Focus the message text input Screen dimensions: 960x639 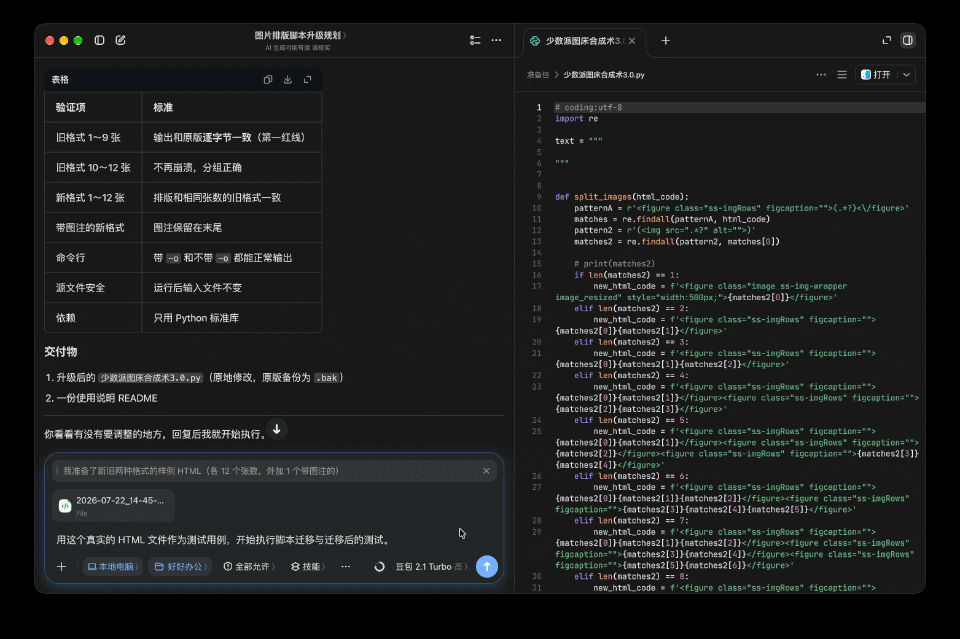click(x=273, y=540)
